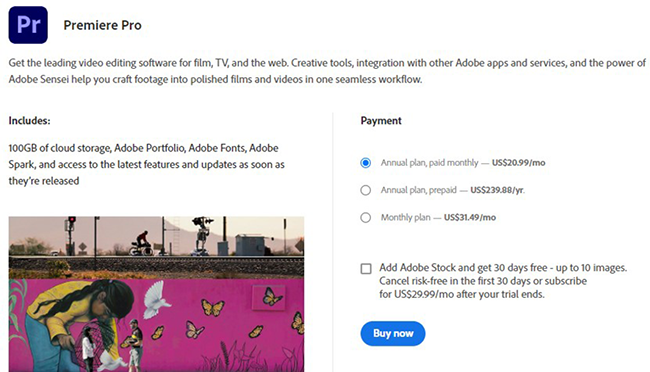Click the US$20.99/mo price
This screenshot has width=650, height=372.
[518, 163]
